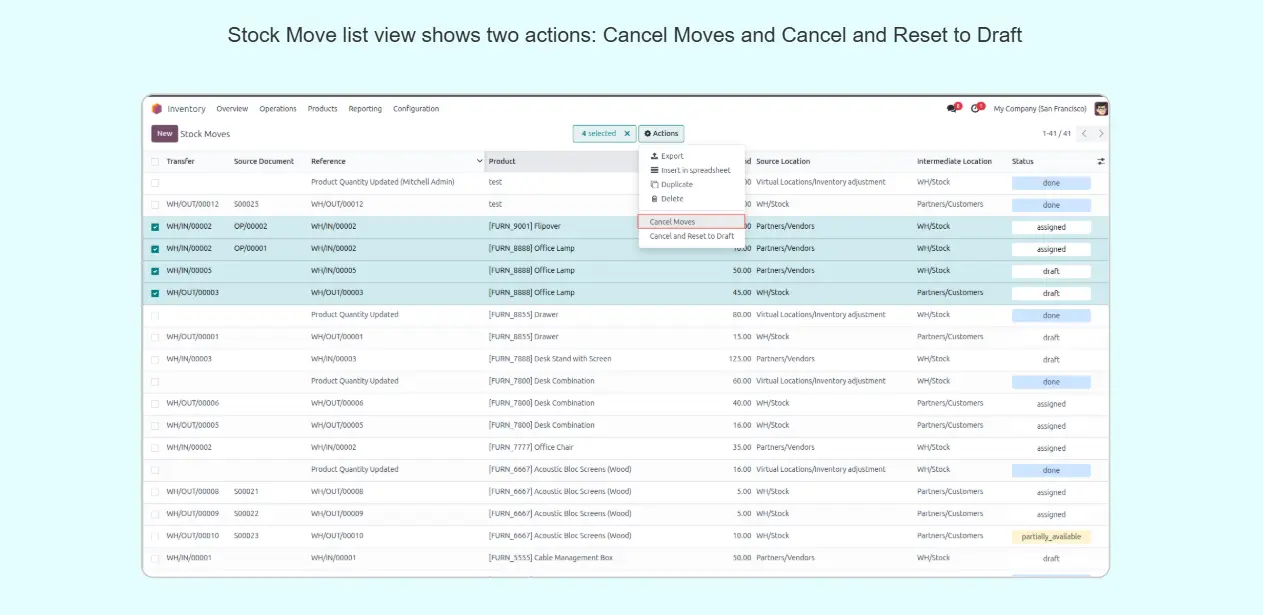1263x615 pixels.
Task: Clear selection with the X icon
Action: (x=627, y=133)
